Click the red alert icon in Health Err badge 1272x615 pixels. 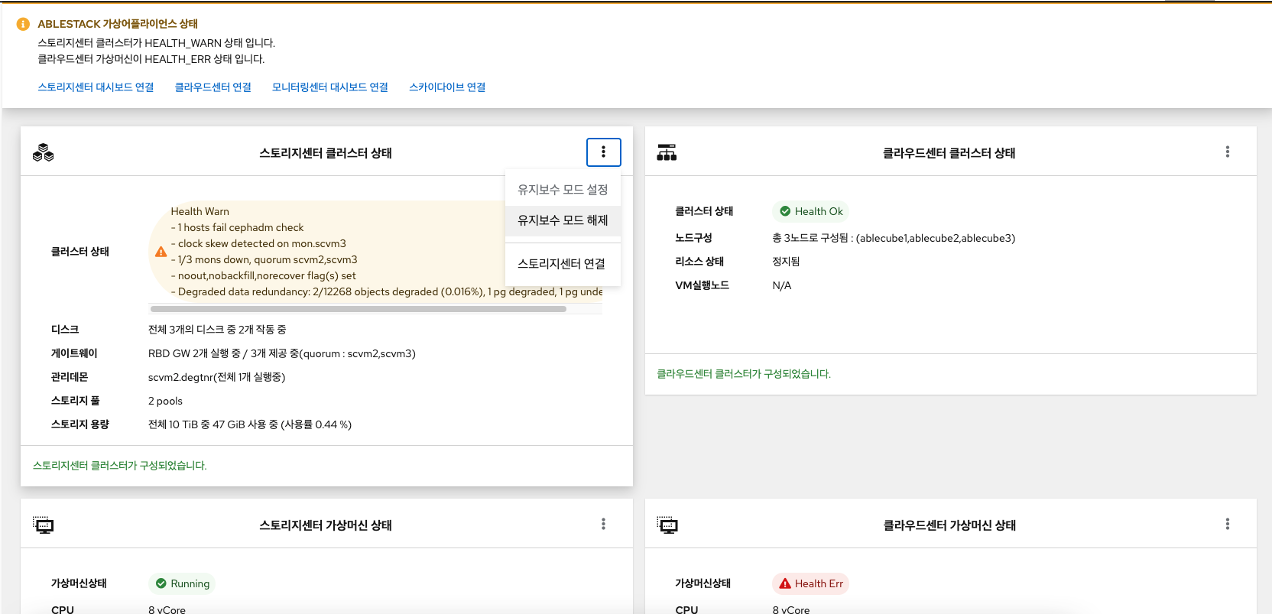pos(785,583)
